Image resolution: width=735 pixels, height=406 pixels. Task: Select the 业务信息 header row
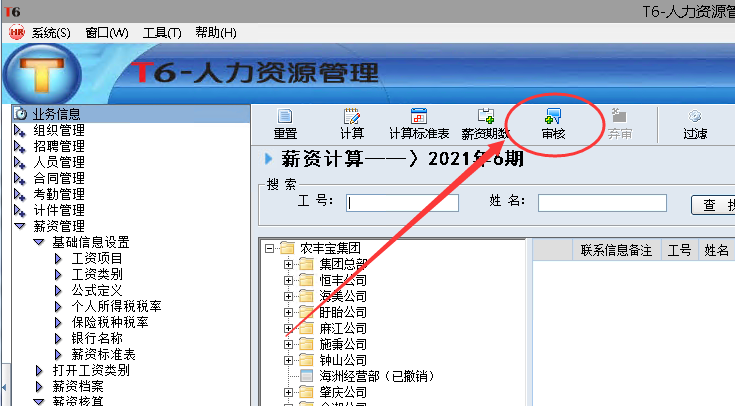pos(131,113)
